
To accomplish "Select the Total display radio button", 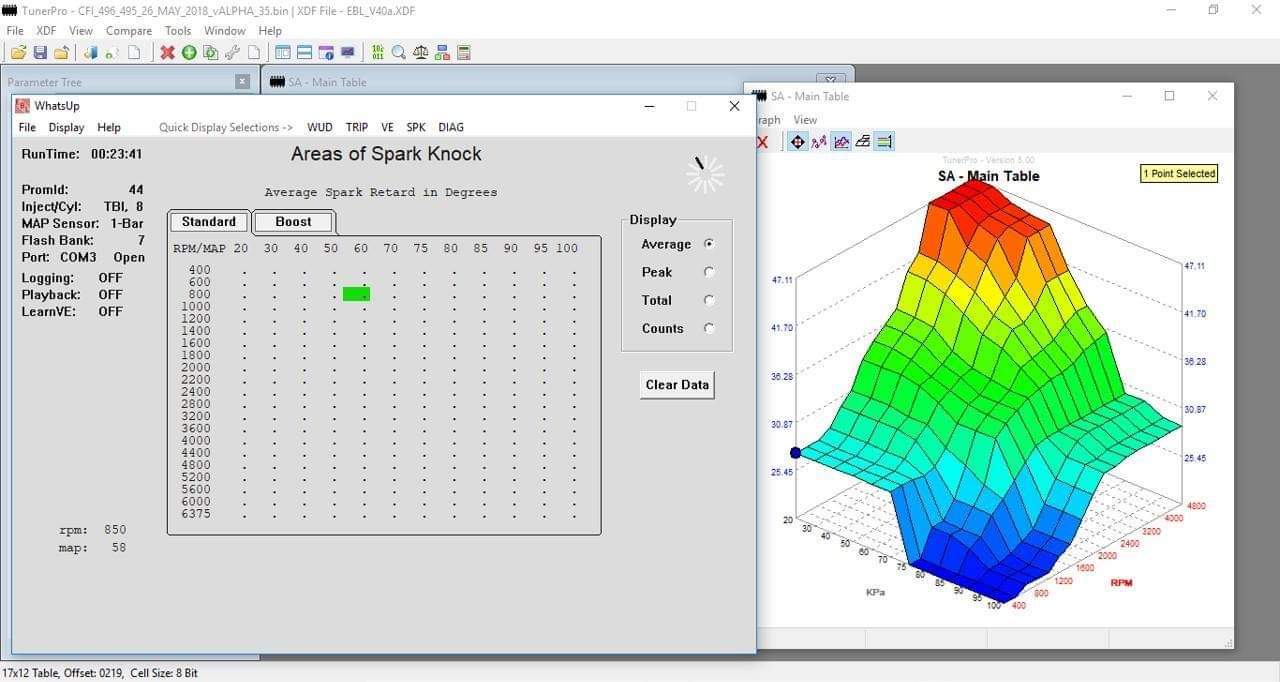I will point(709,300).
